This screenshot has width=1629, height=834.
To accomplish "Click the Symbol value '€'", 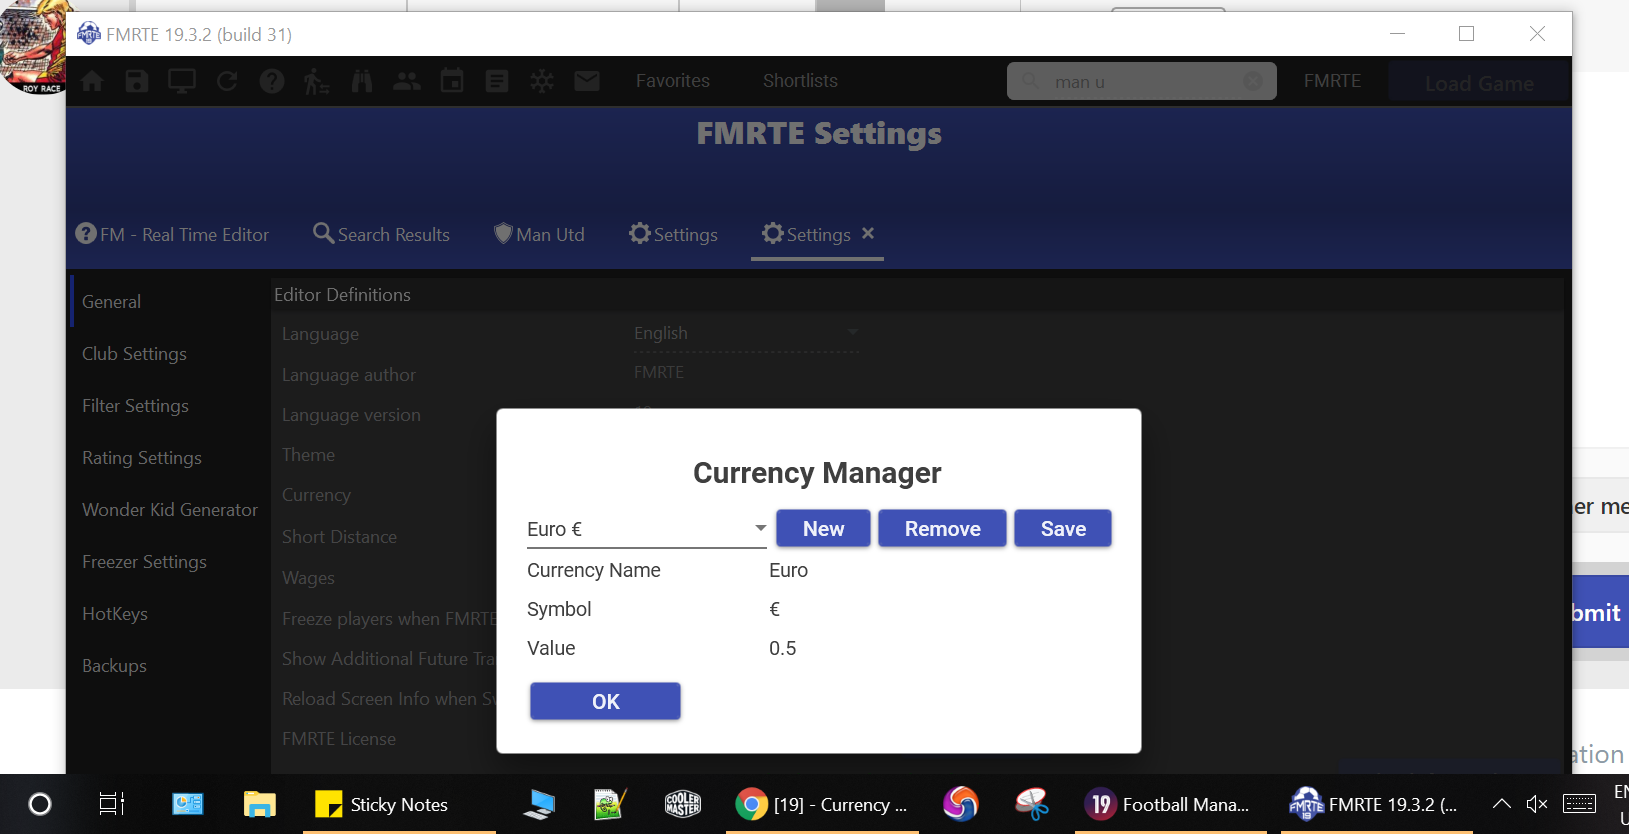I will pyautogui.click(x=775, y=609).
